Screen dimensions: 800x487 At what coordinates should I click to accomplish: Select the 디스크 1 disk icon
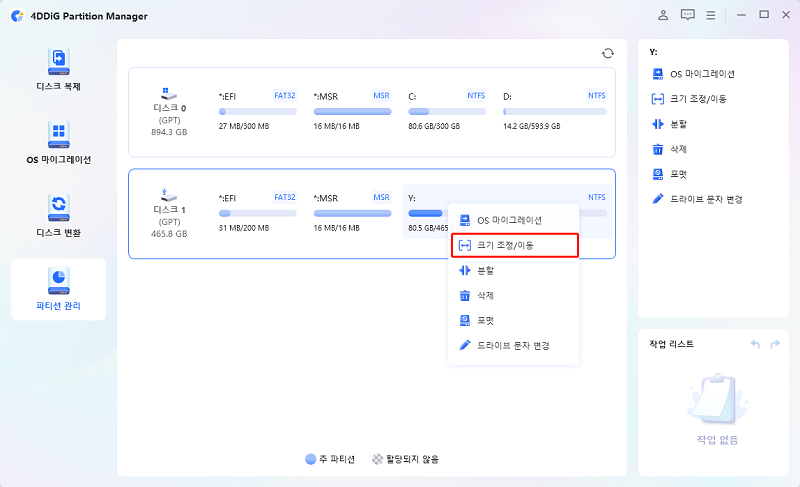coord(169,196)
